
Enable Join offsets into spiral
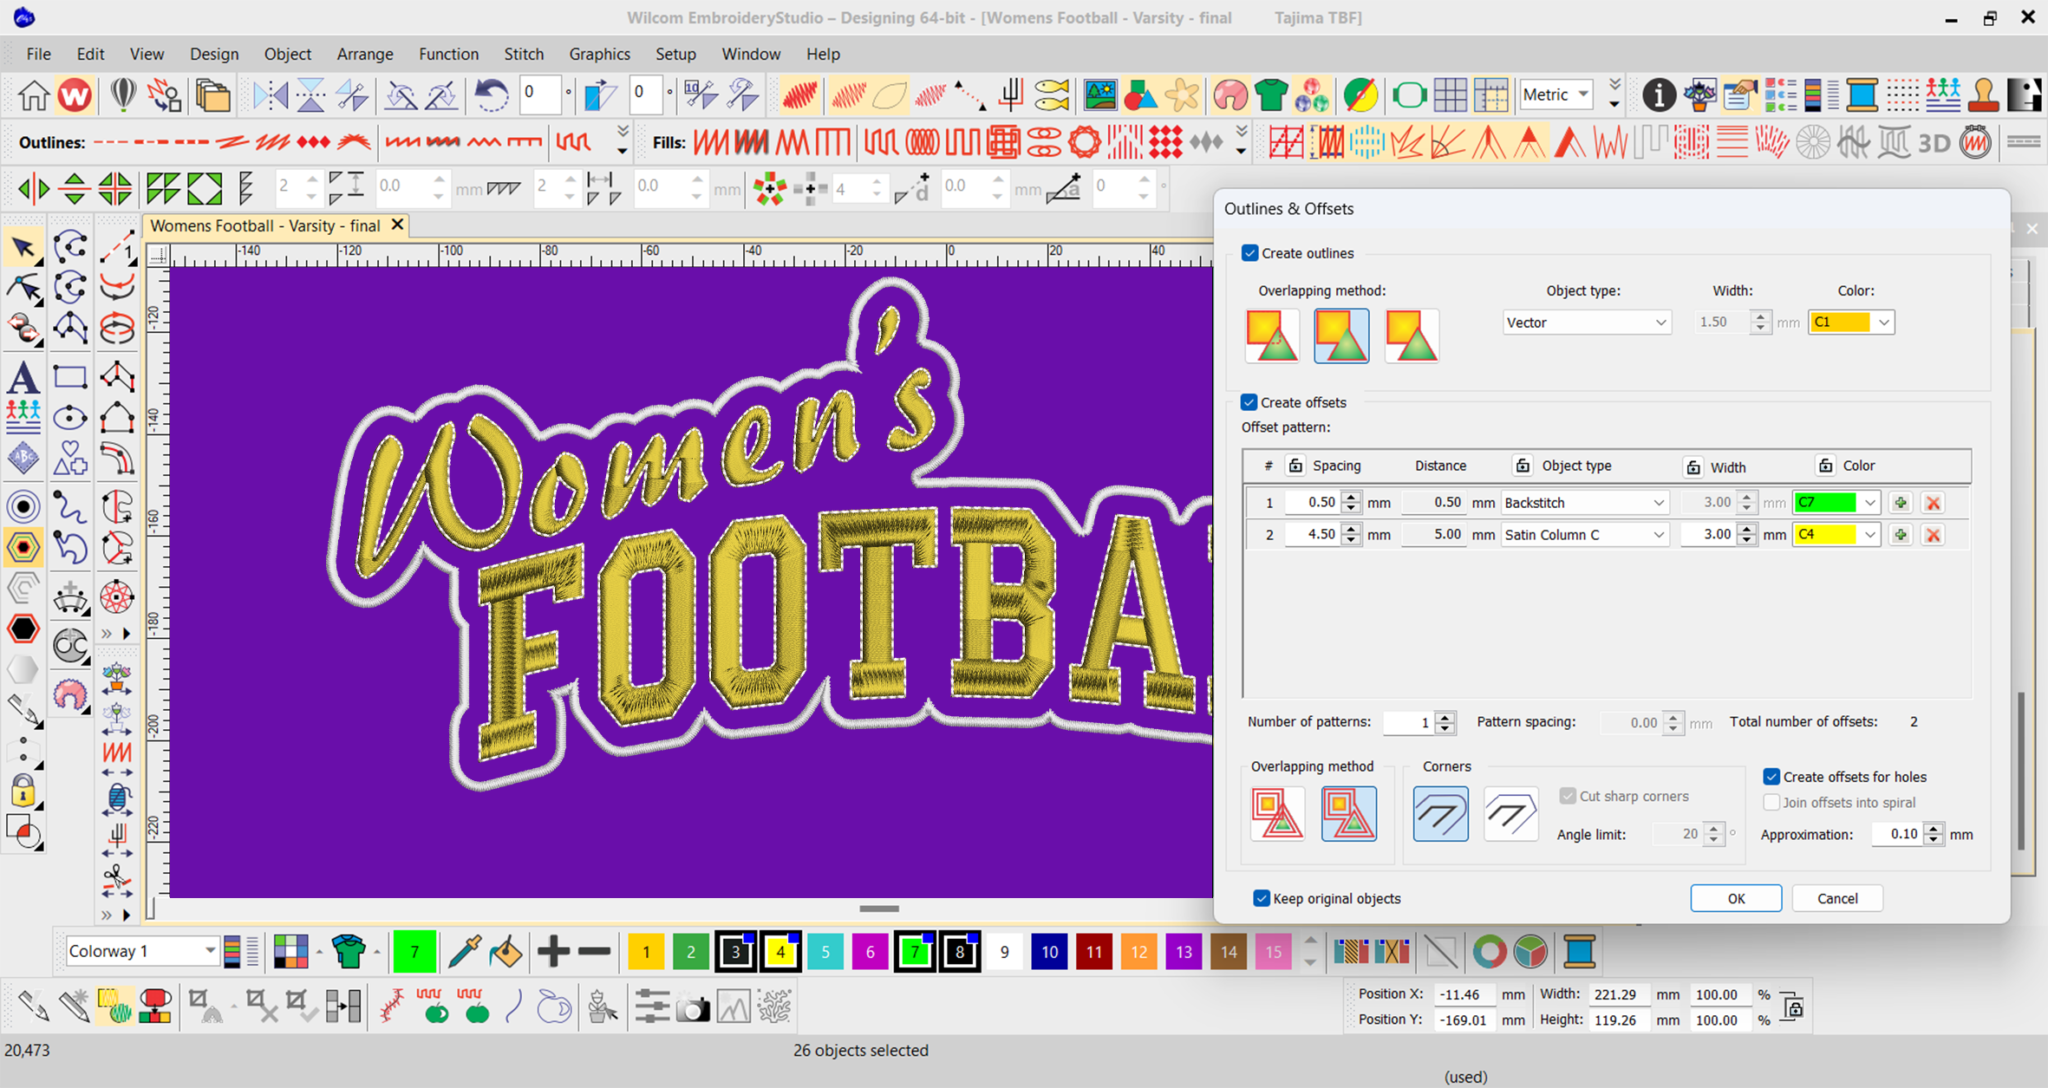(x=1772, y=802)
